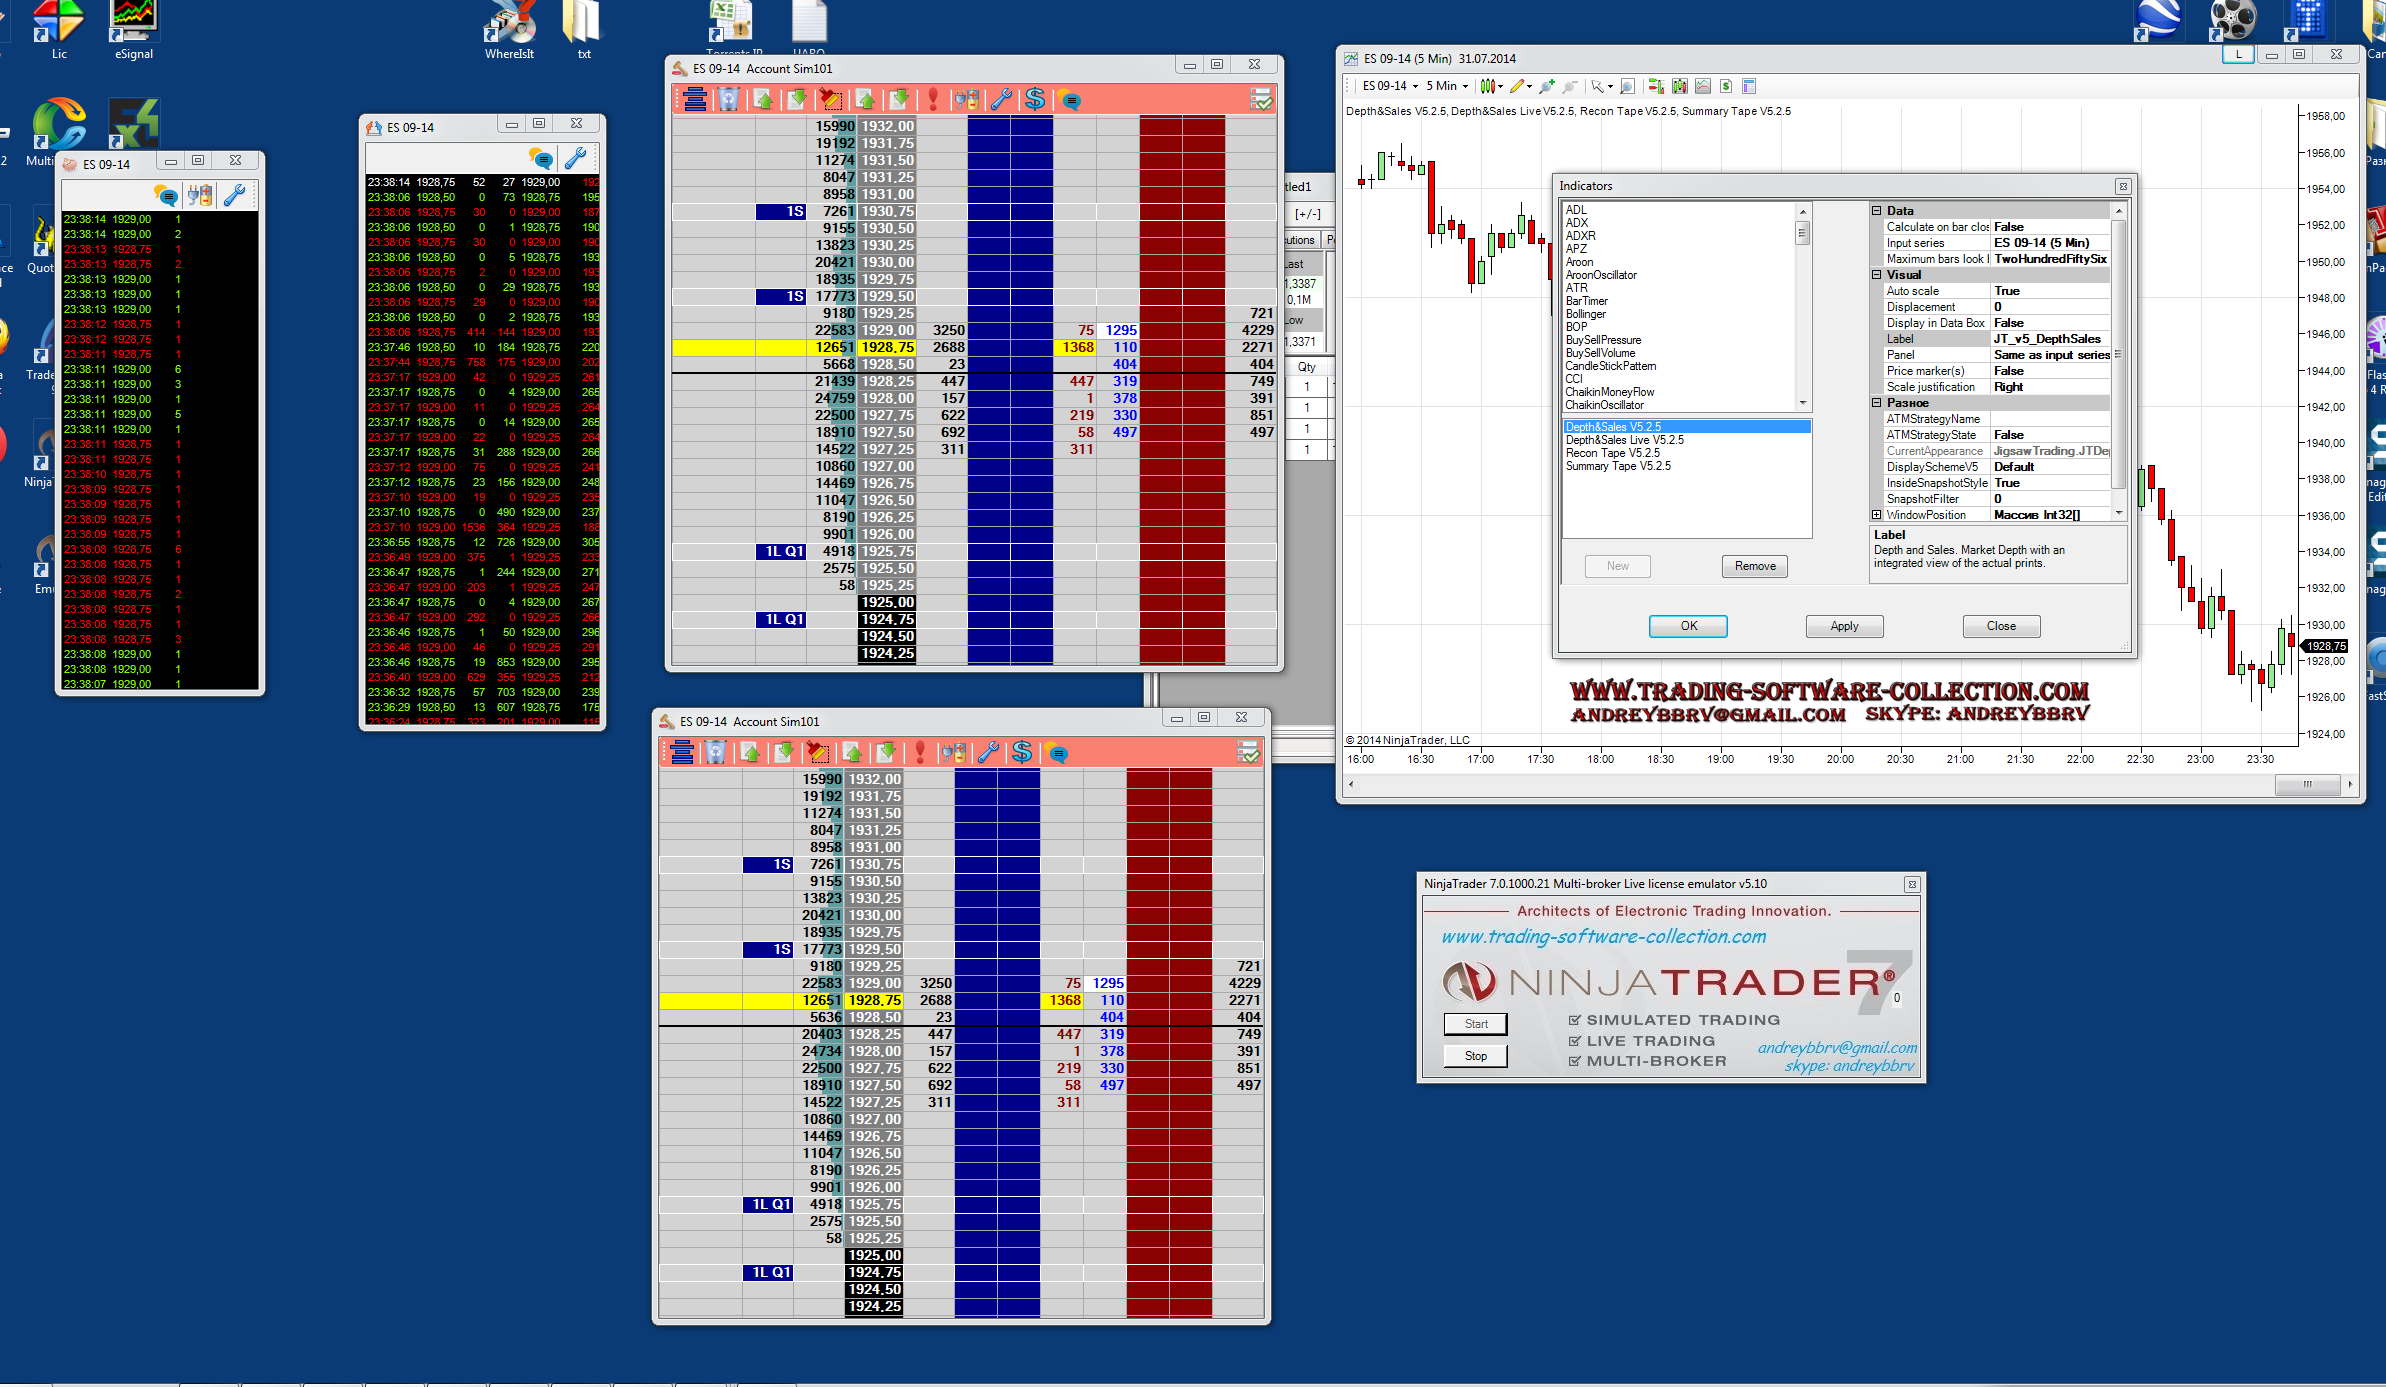
Task: Toggle the Simulated Trading checkbox
Action: [1575, 1020]
